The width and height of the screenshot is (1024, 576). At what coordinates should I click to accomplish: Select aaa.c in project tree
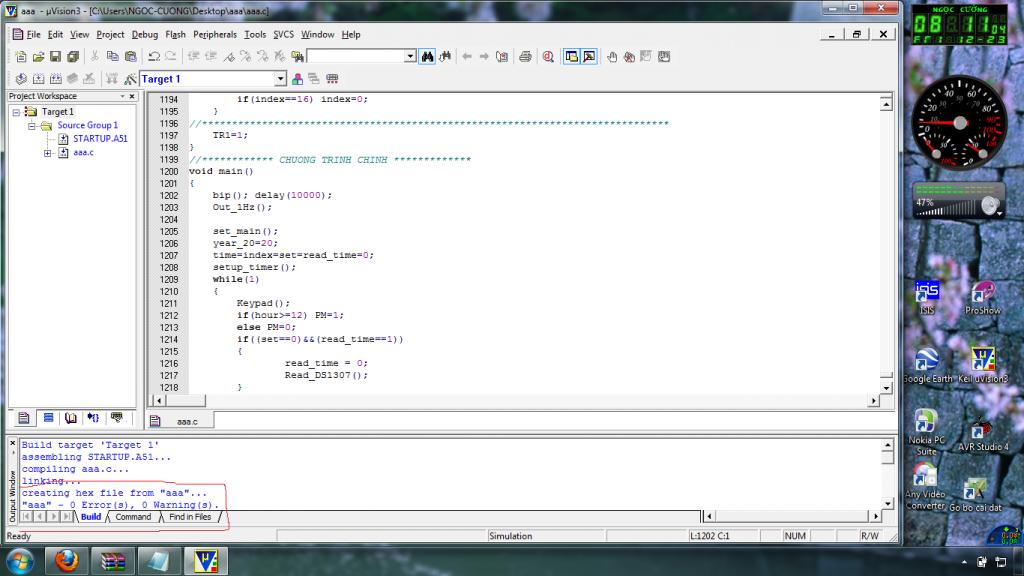click(x=84, y=153)
